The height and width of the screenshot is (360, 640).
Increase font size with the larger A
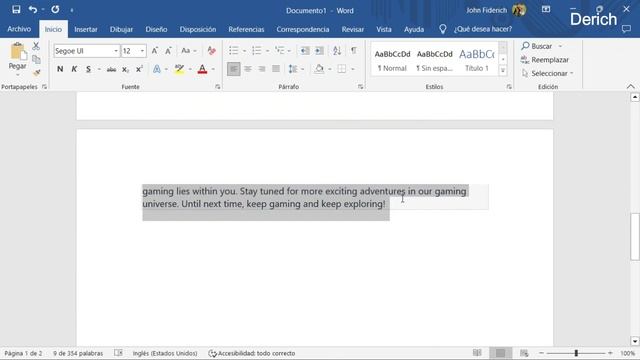pos(155,51)
